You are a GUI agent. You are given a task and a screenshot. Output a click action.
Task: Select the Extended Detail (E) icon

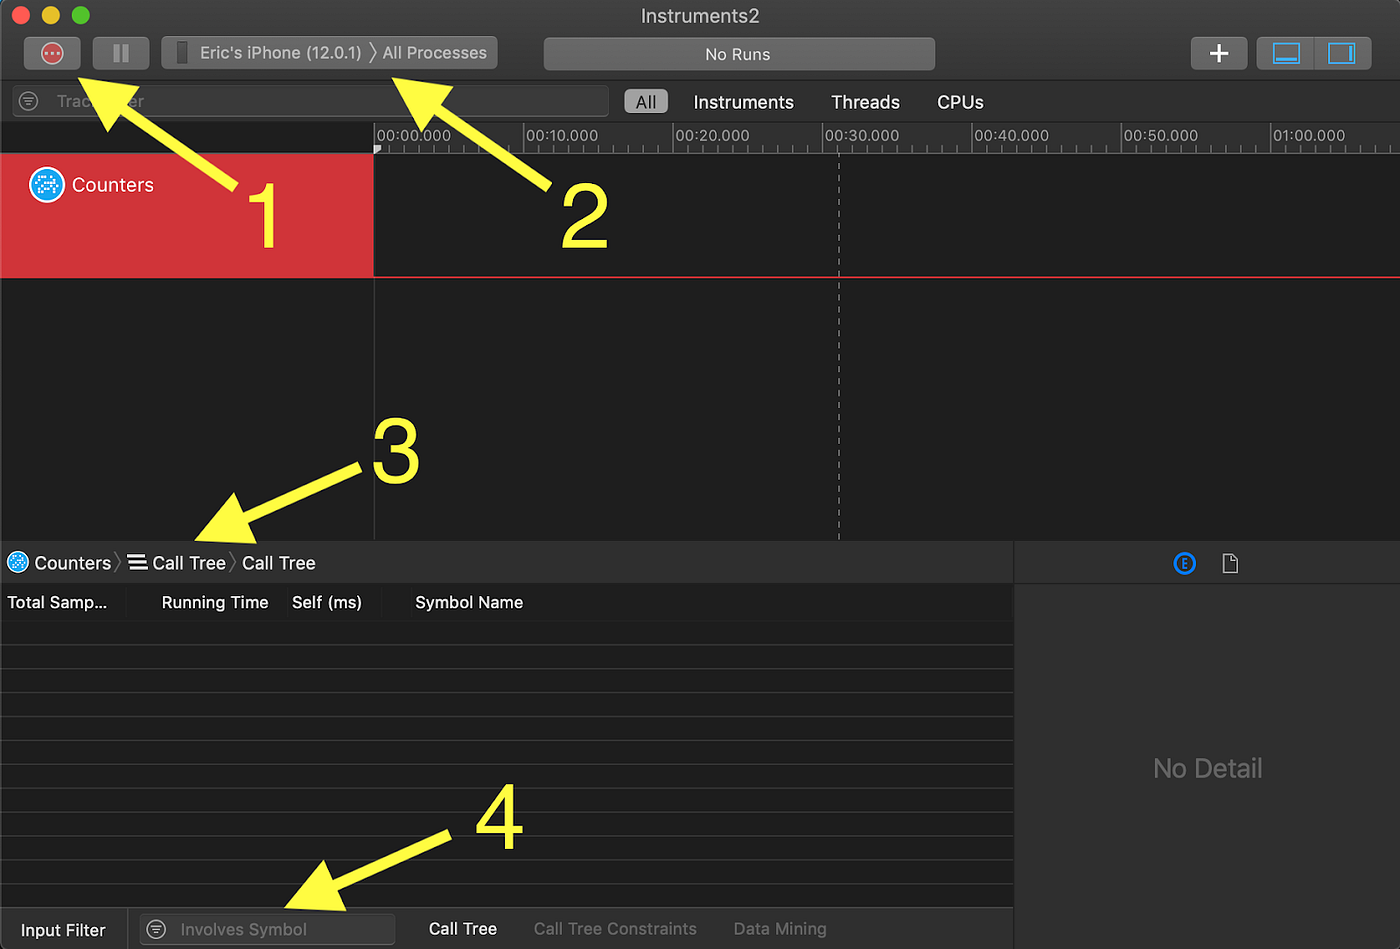1184,563
